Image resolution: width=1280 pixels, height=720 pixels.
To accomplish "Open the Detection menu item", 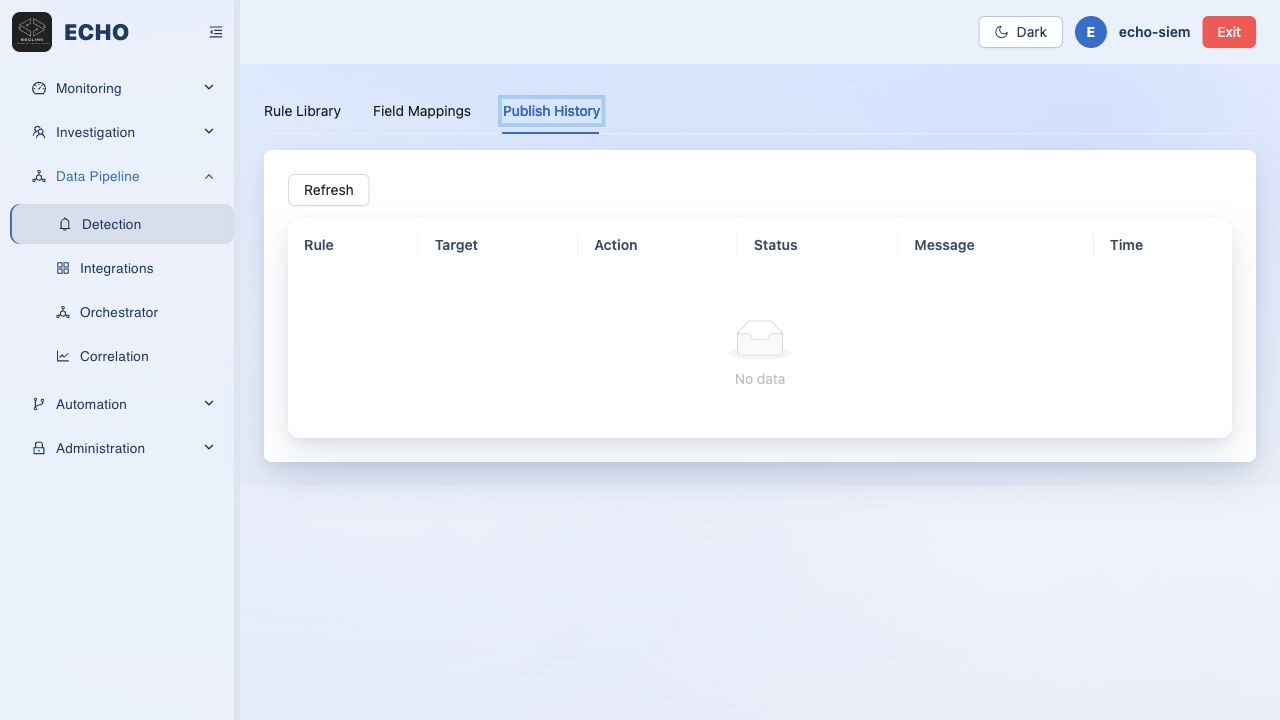I will 122,224.
